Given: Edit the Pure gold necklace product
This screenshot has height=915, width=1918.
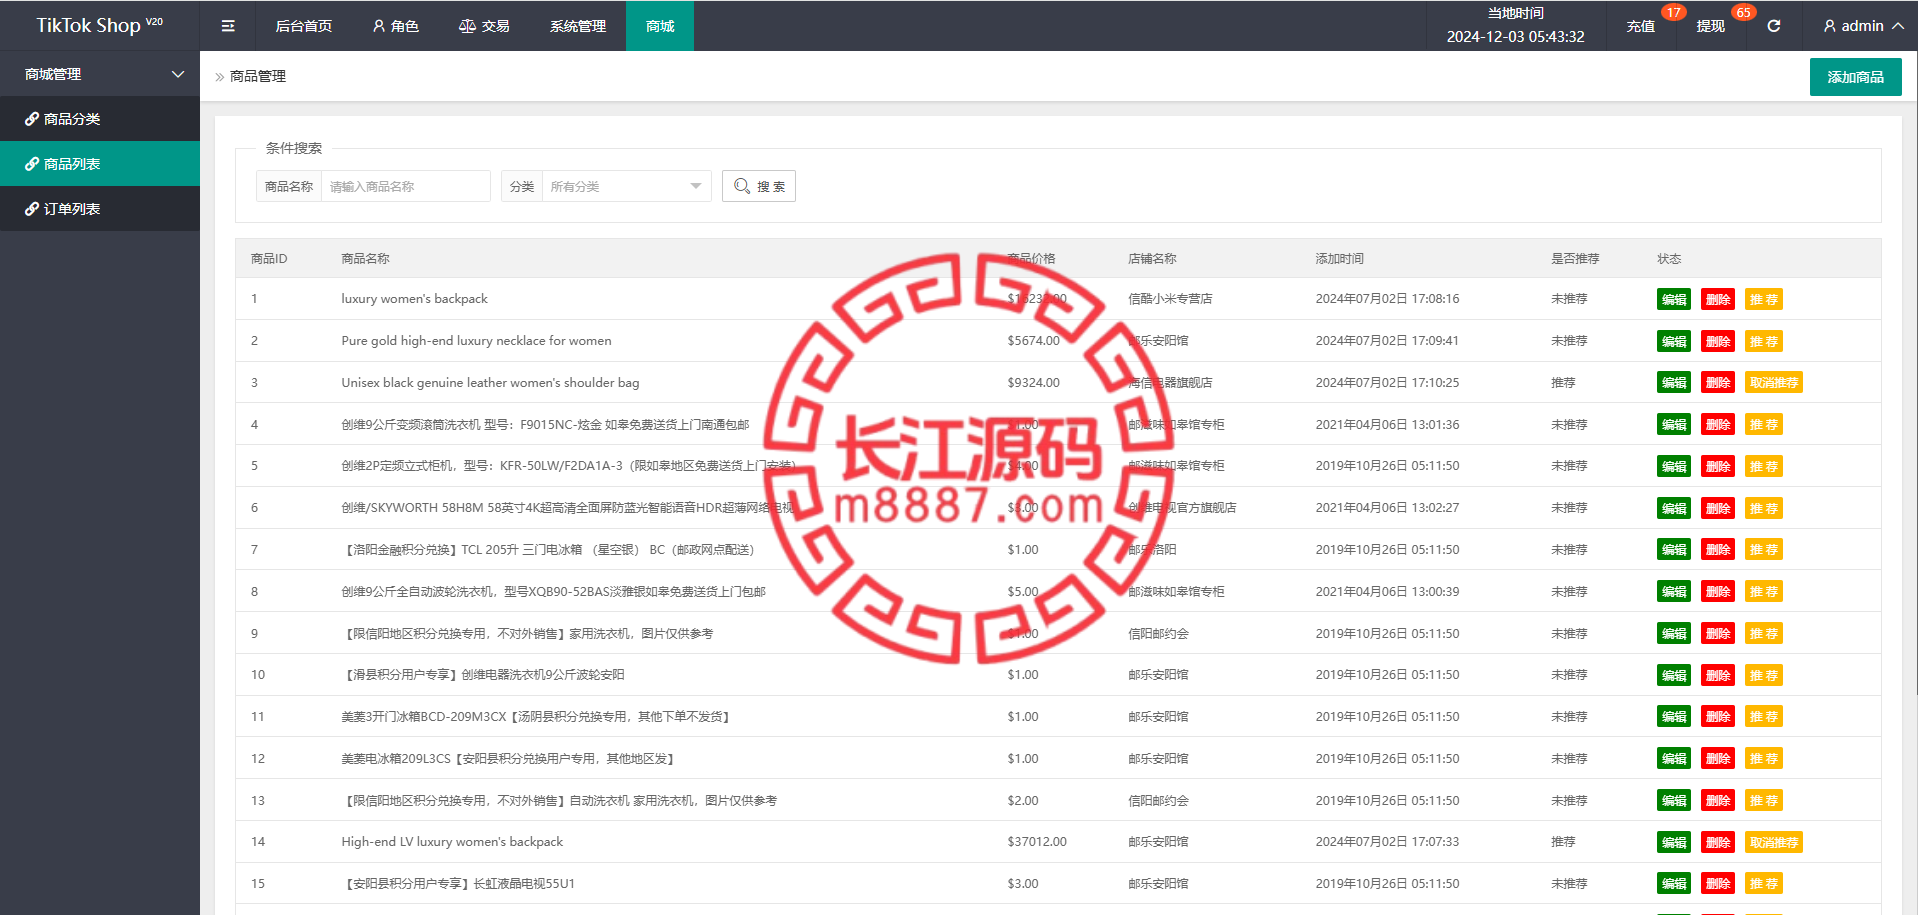Looking at the screenshot, I should [1674, 341].
